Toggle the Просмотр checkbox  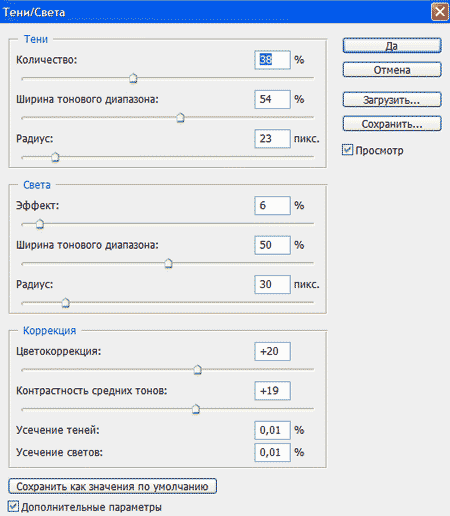click(x=347, y=150)
